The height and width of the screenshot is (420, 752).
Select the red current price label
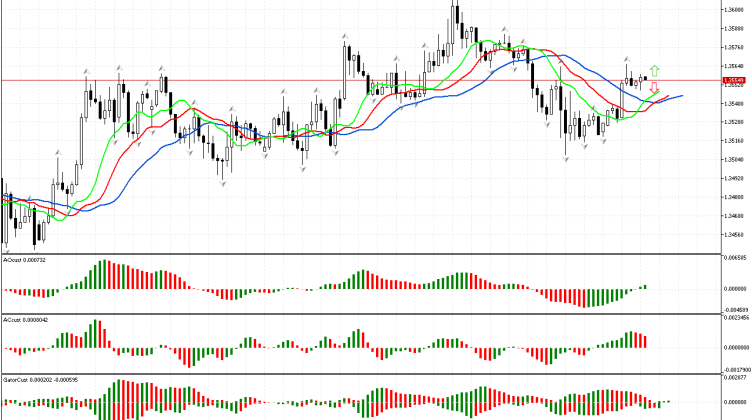click(x=735, y=79)
